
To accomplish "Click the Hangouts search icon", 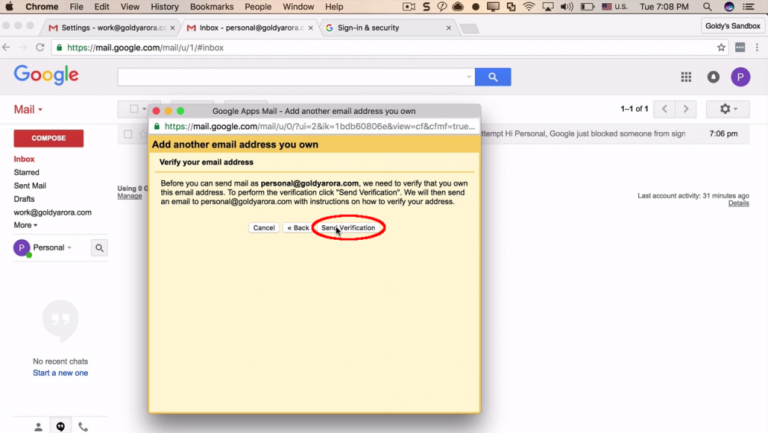I will (99, 248).
